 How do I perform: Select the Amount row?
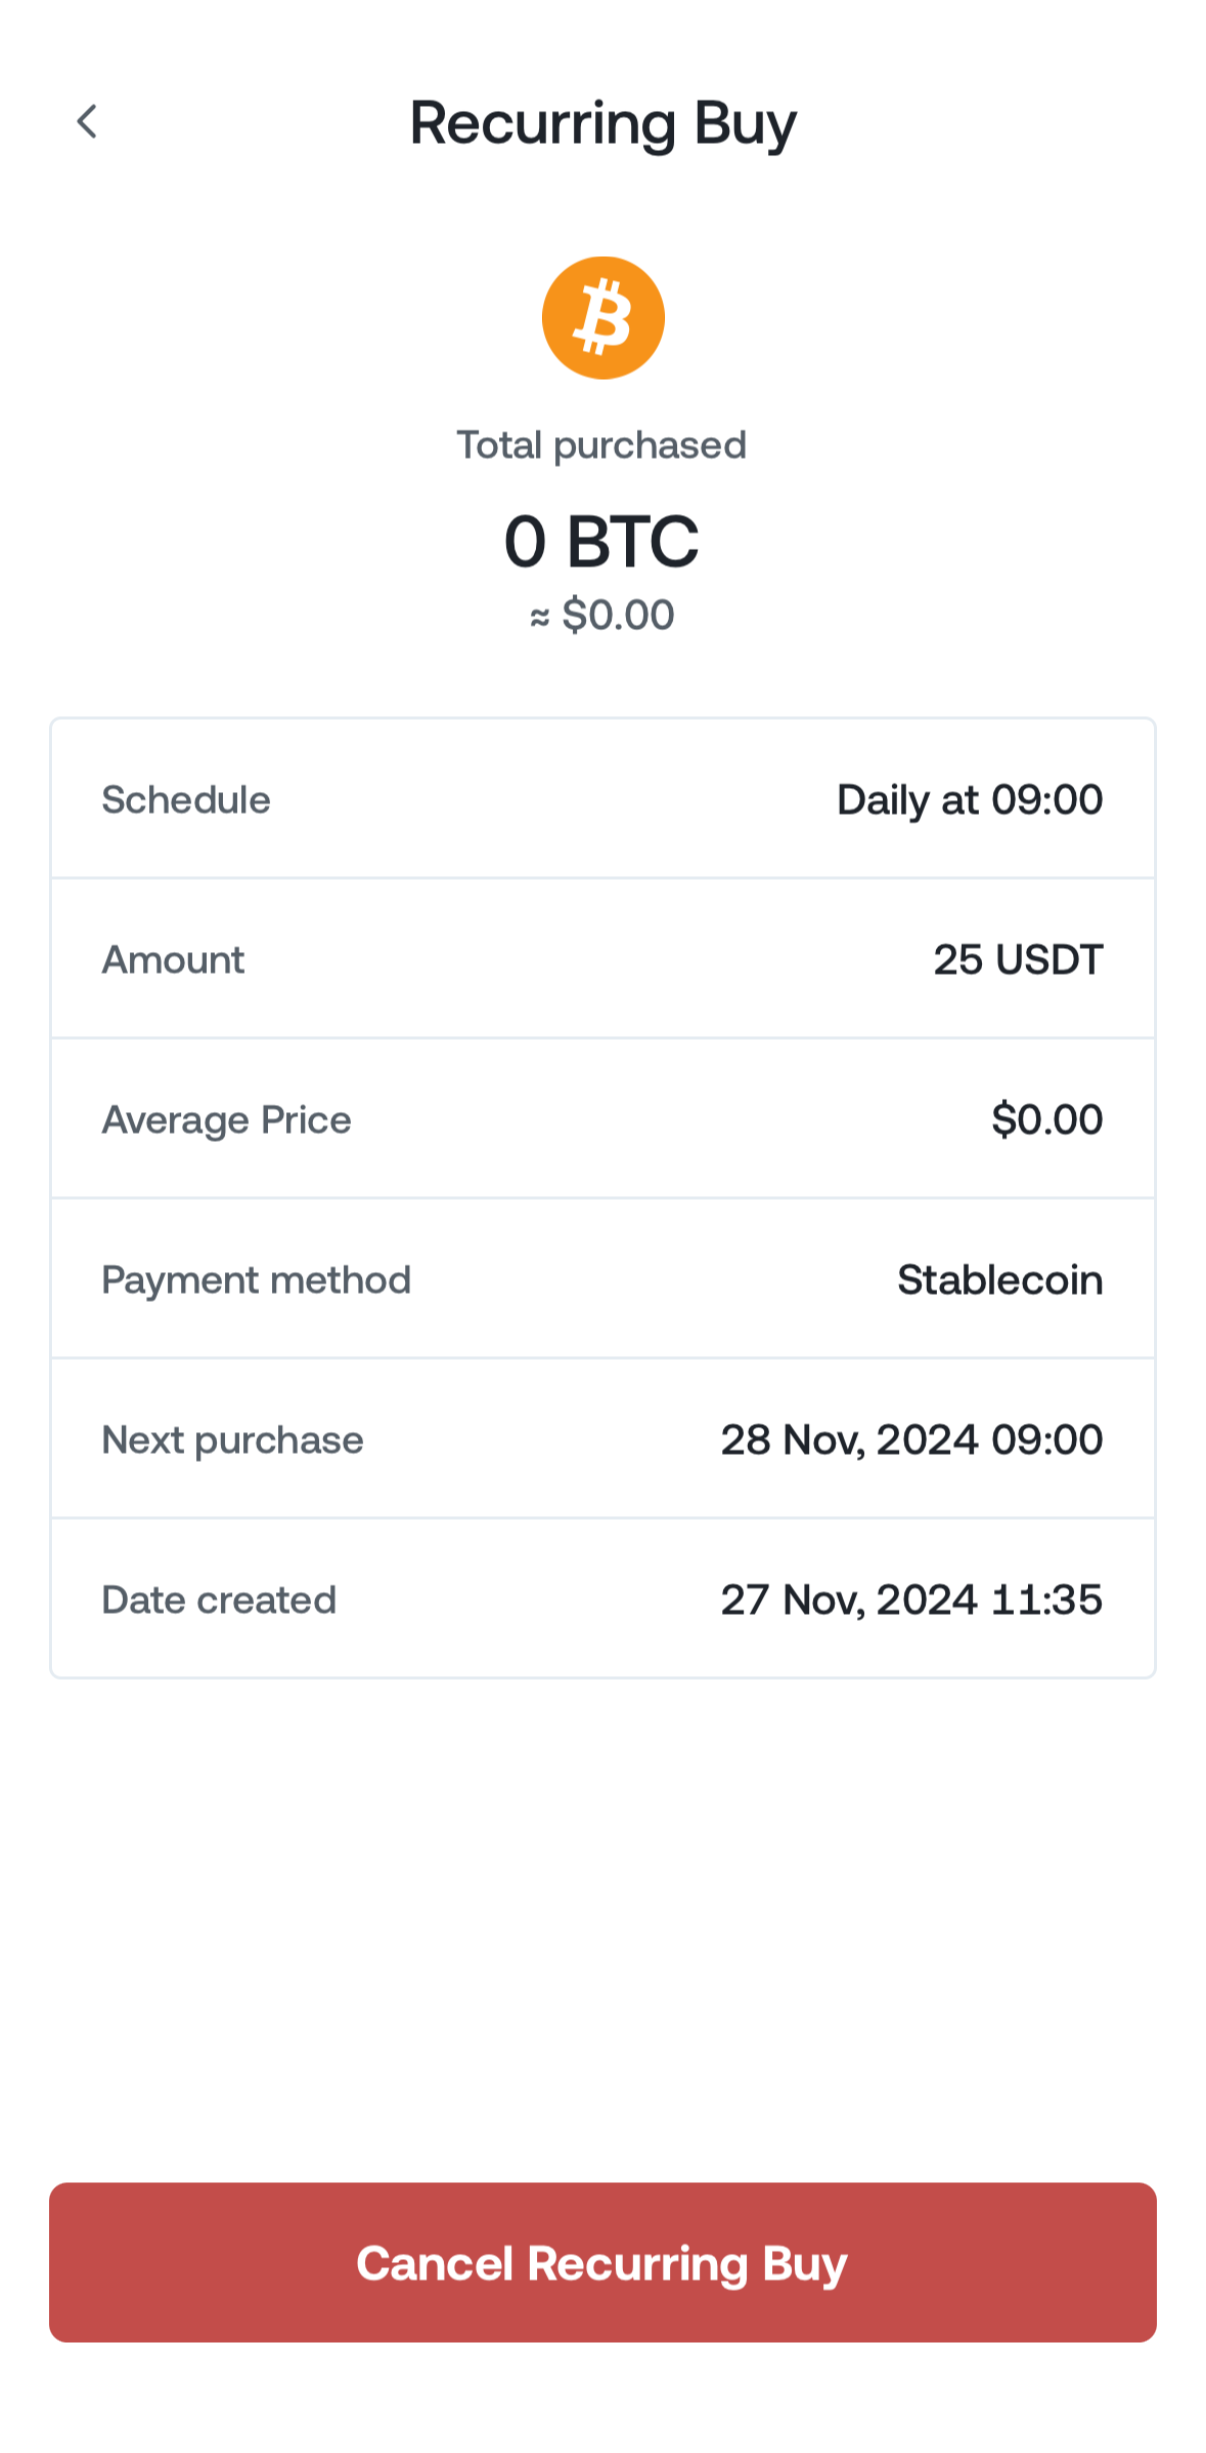coord(172,960)
